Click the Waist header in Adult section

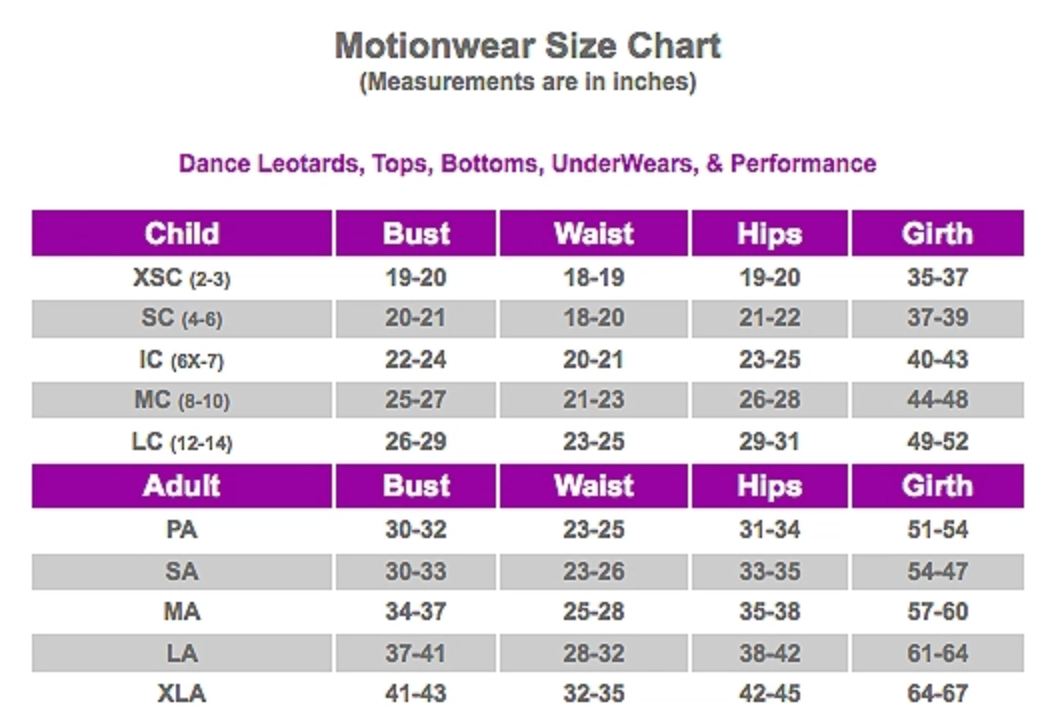594,486
